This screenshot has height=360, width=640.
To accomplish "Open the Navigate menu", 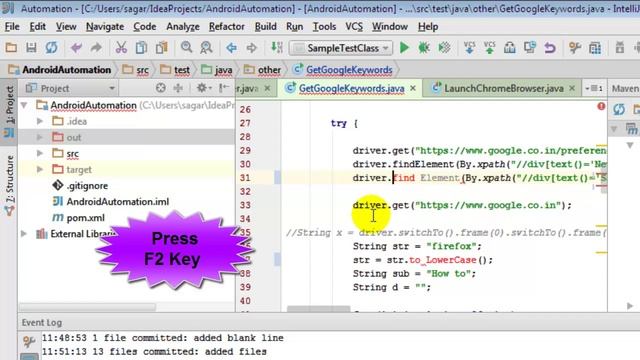I will pos(105,27).
